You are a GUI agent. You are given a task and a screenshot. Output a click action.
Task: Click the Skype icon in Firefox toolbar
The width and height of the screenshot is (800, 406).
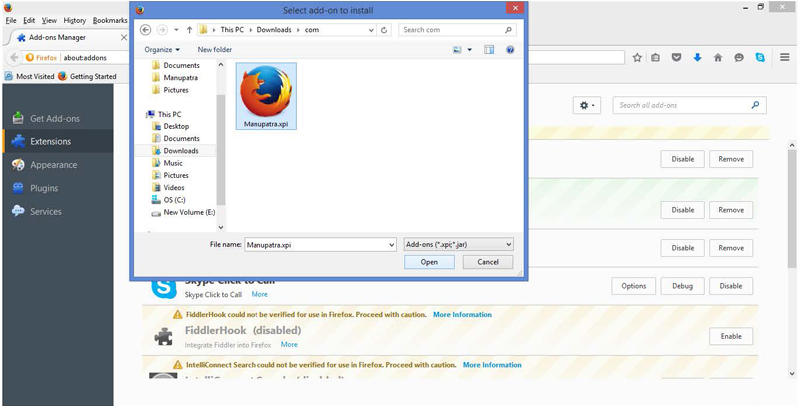[x=760, y=58]
